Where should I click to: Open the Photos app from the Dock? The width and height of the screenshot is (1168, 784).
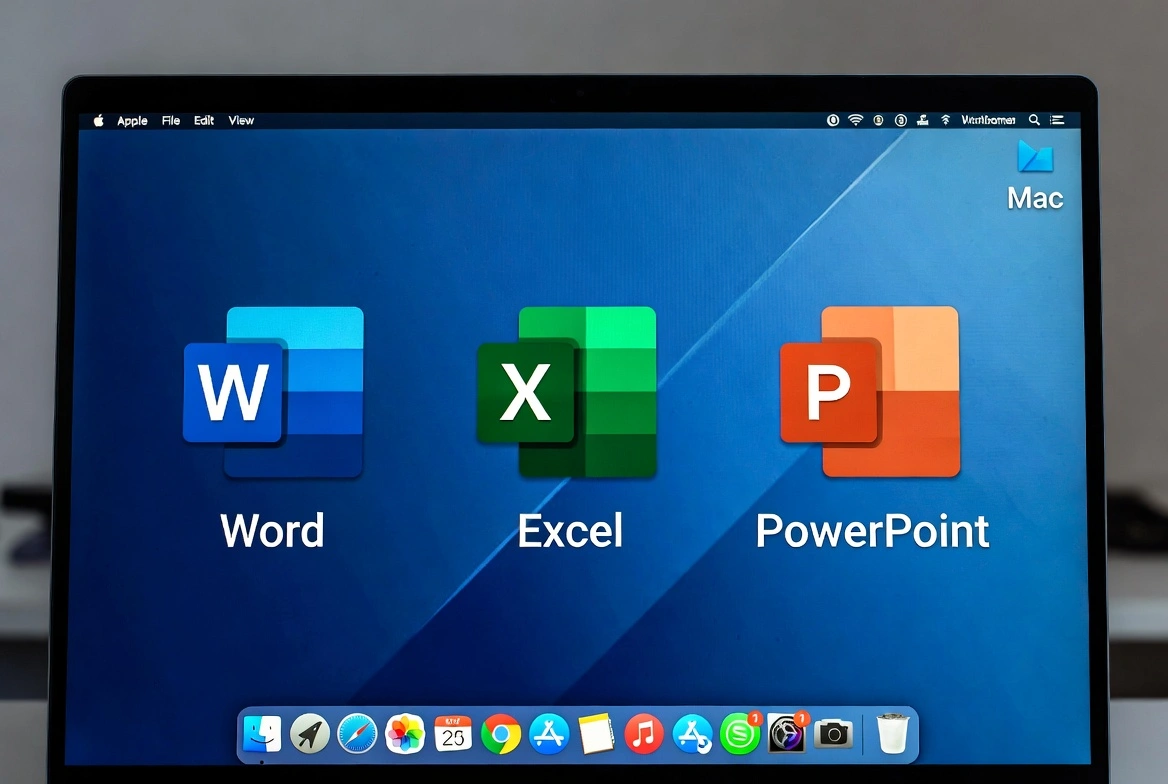[404, 733]
